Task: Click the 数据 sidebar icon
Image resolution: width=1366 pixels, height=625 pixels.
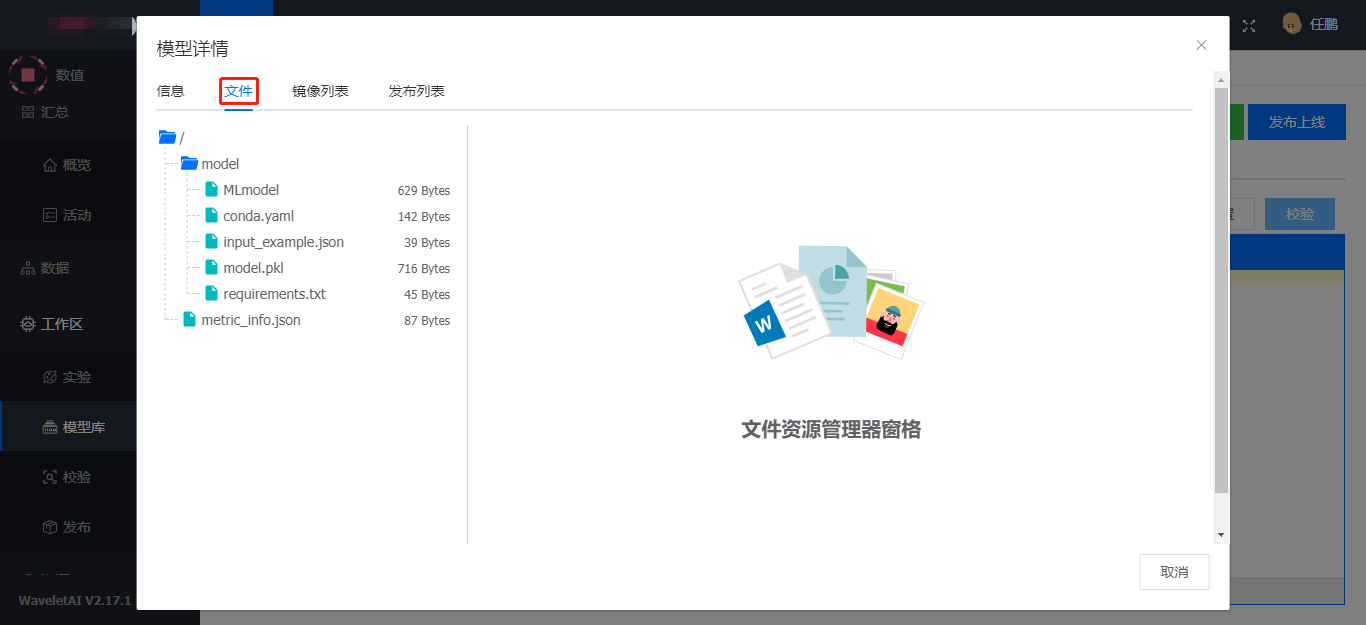Action: 28,268
